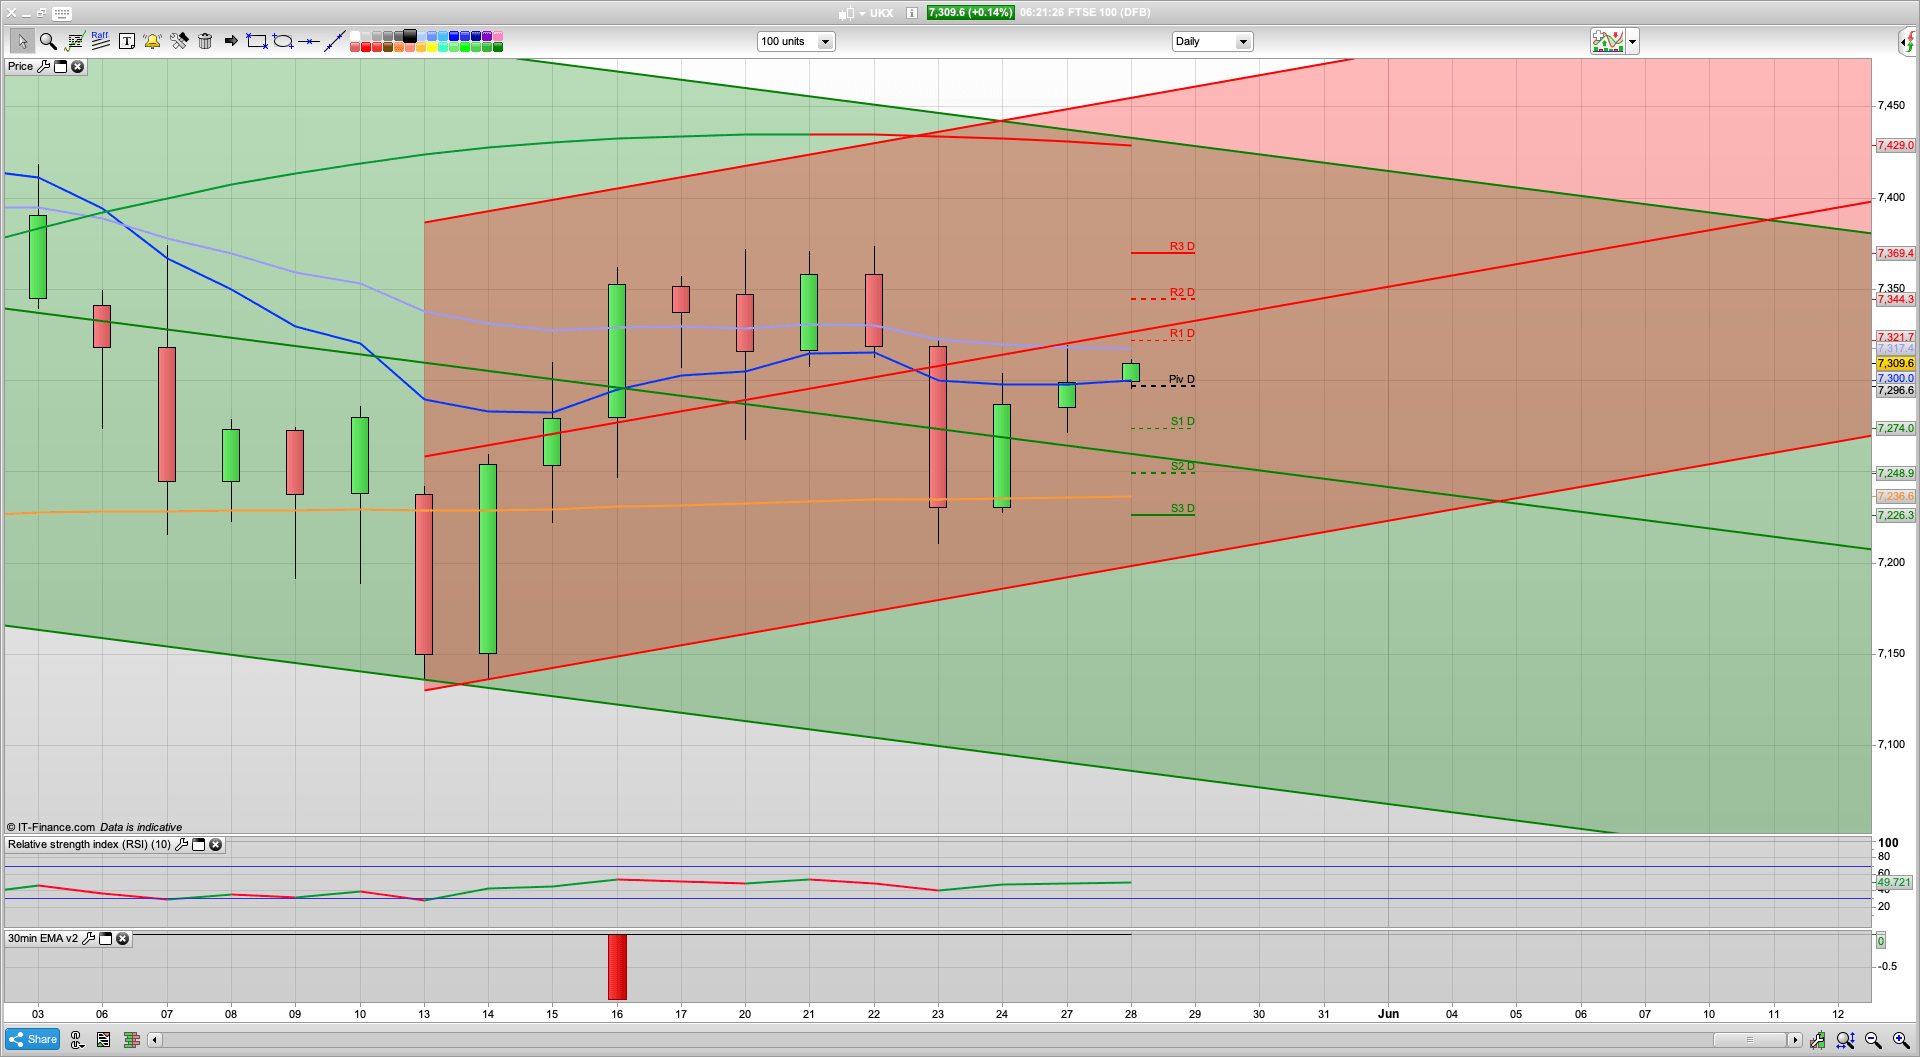The height and width of the screenshot is (1057, 1920).
Task: Pick the dark green color swatch
Action: 498,47
